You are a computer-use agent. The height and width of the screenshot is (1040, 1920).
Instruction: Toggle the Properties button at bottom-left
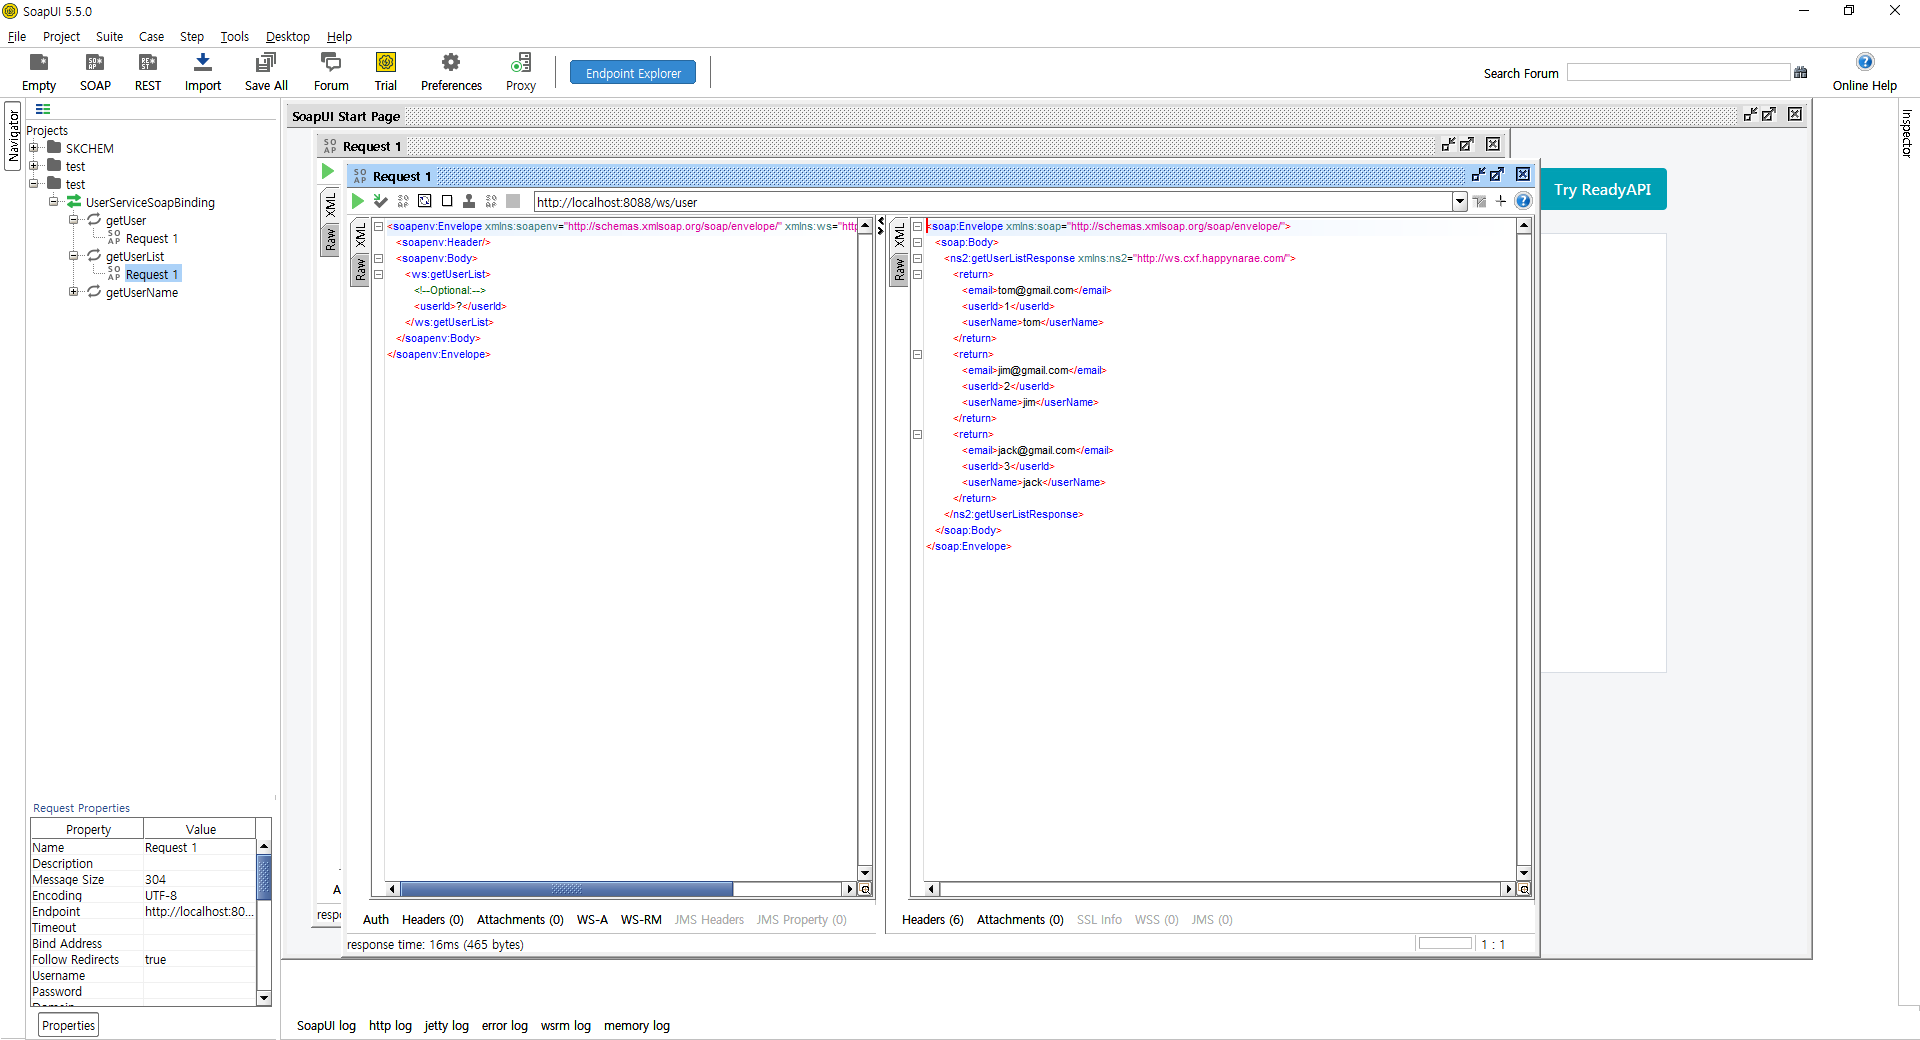(69, 1025)
